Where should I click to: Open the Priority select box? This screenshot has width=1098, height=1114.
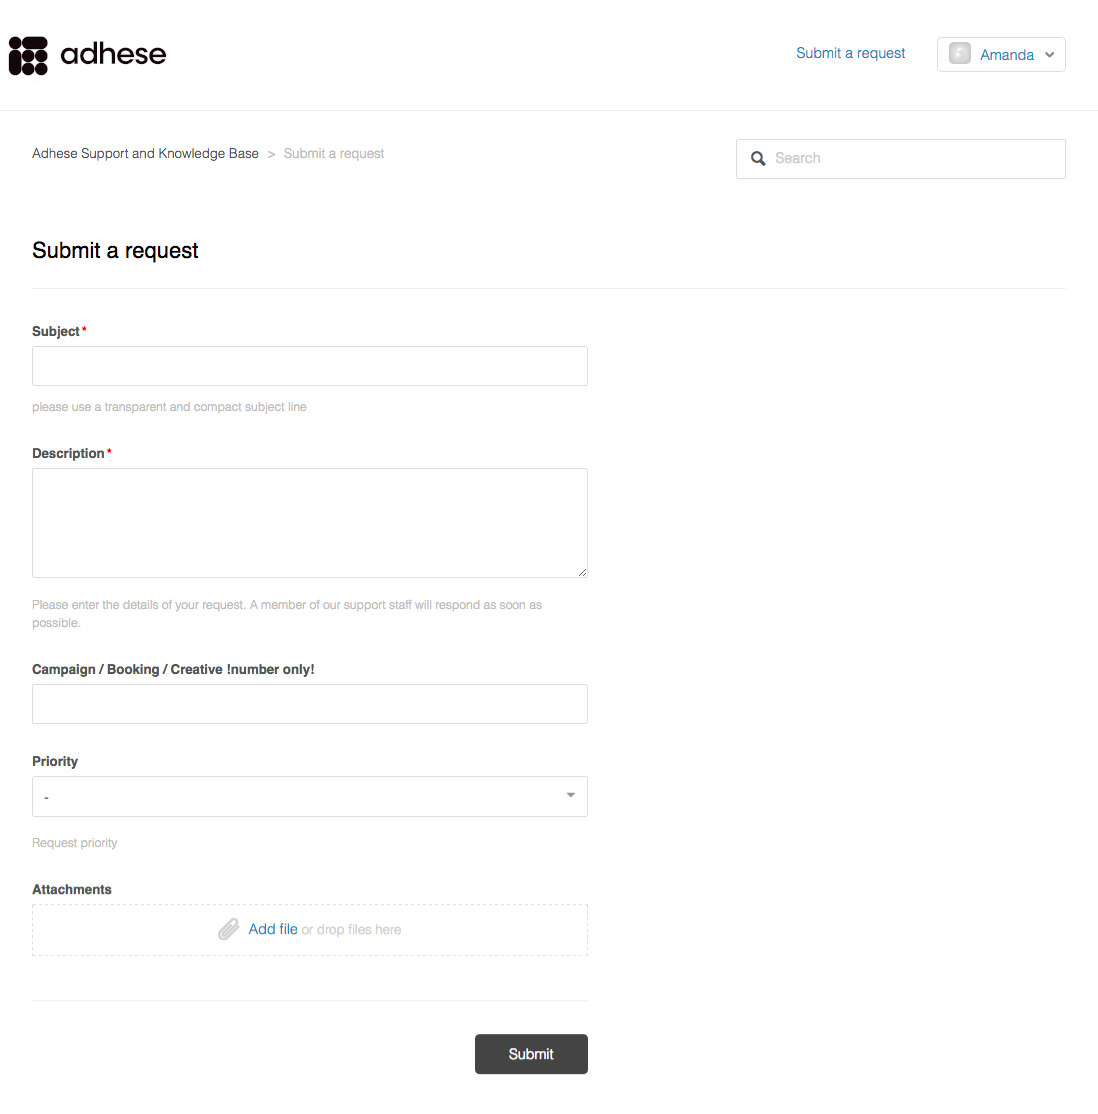pyautogui.click(x=310, y=796)
